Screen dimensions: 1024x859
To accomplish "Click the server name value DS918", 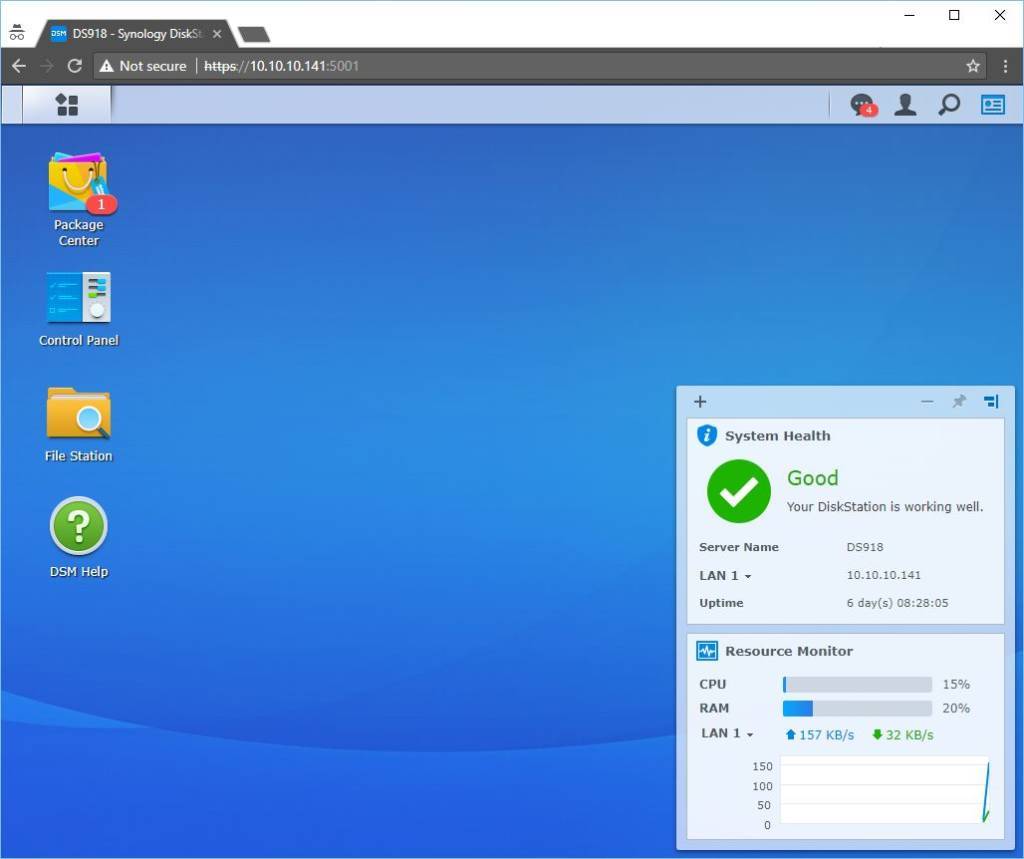I will [865, 547].
